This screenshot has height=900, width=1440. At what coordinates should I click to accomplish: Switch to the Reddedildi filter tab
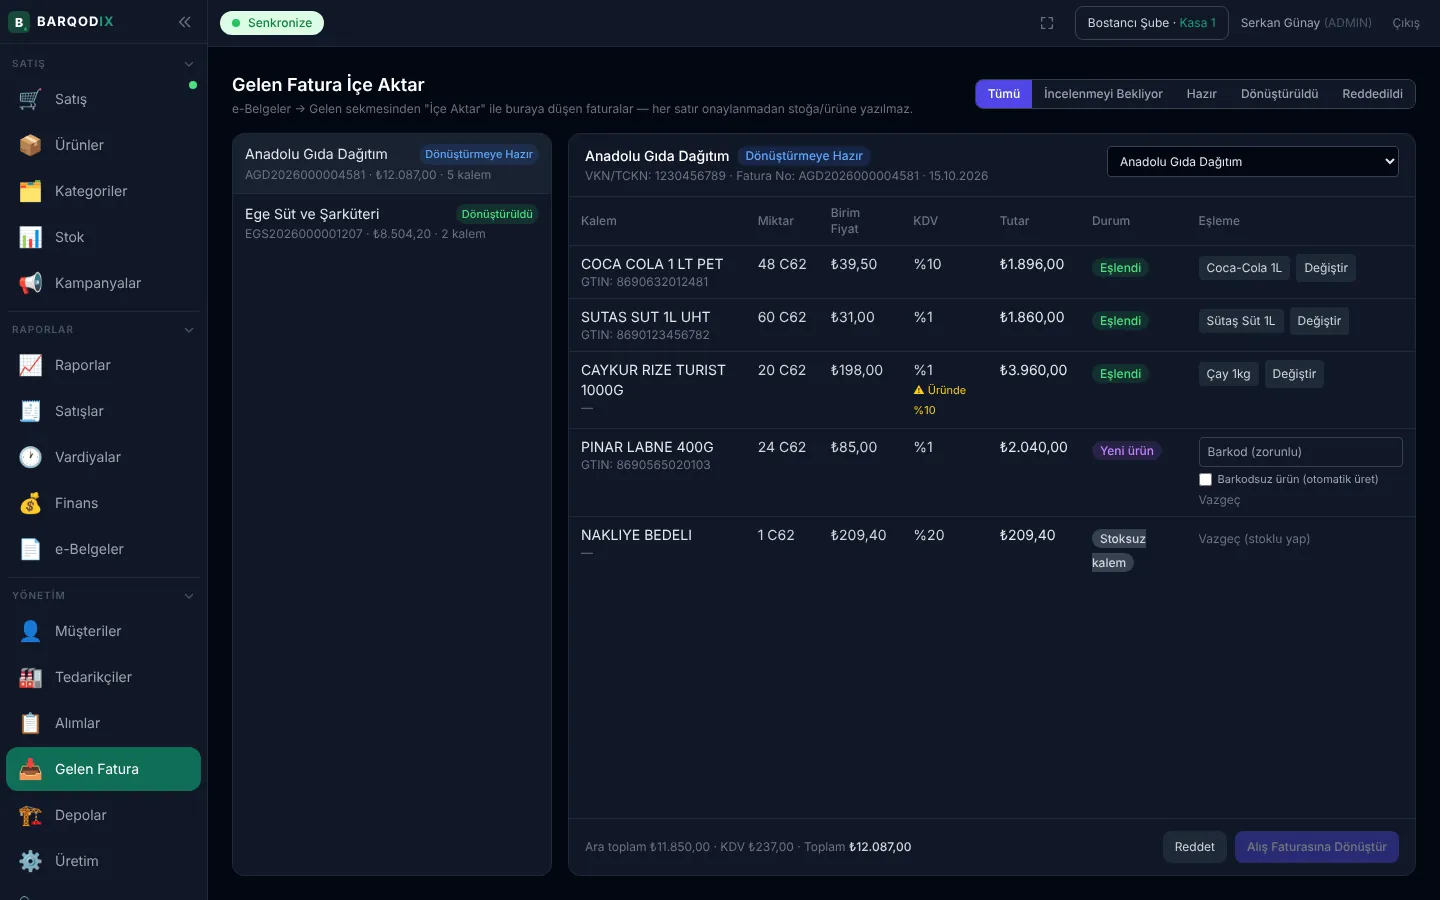[x=1372, y=94]
